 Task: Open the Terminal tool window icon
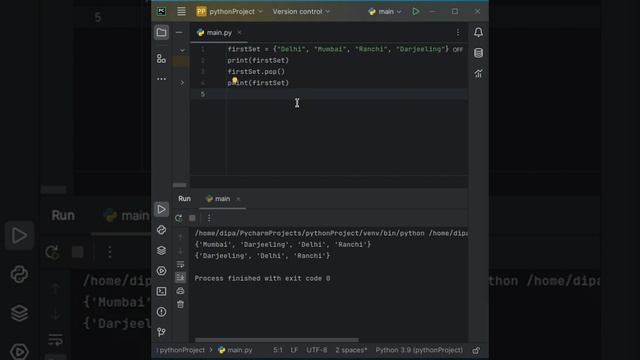coord(161,291)
